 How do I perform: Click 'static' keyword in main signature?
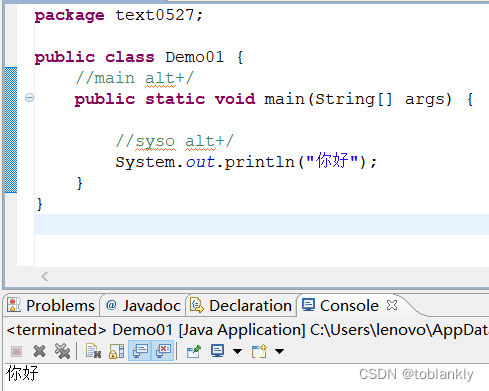point(175,99)
